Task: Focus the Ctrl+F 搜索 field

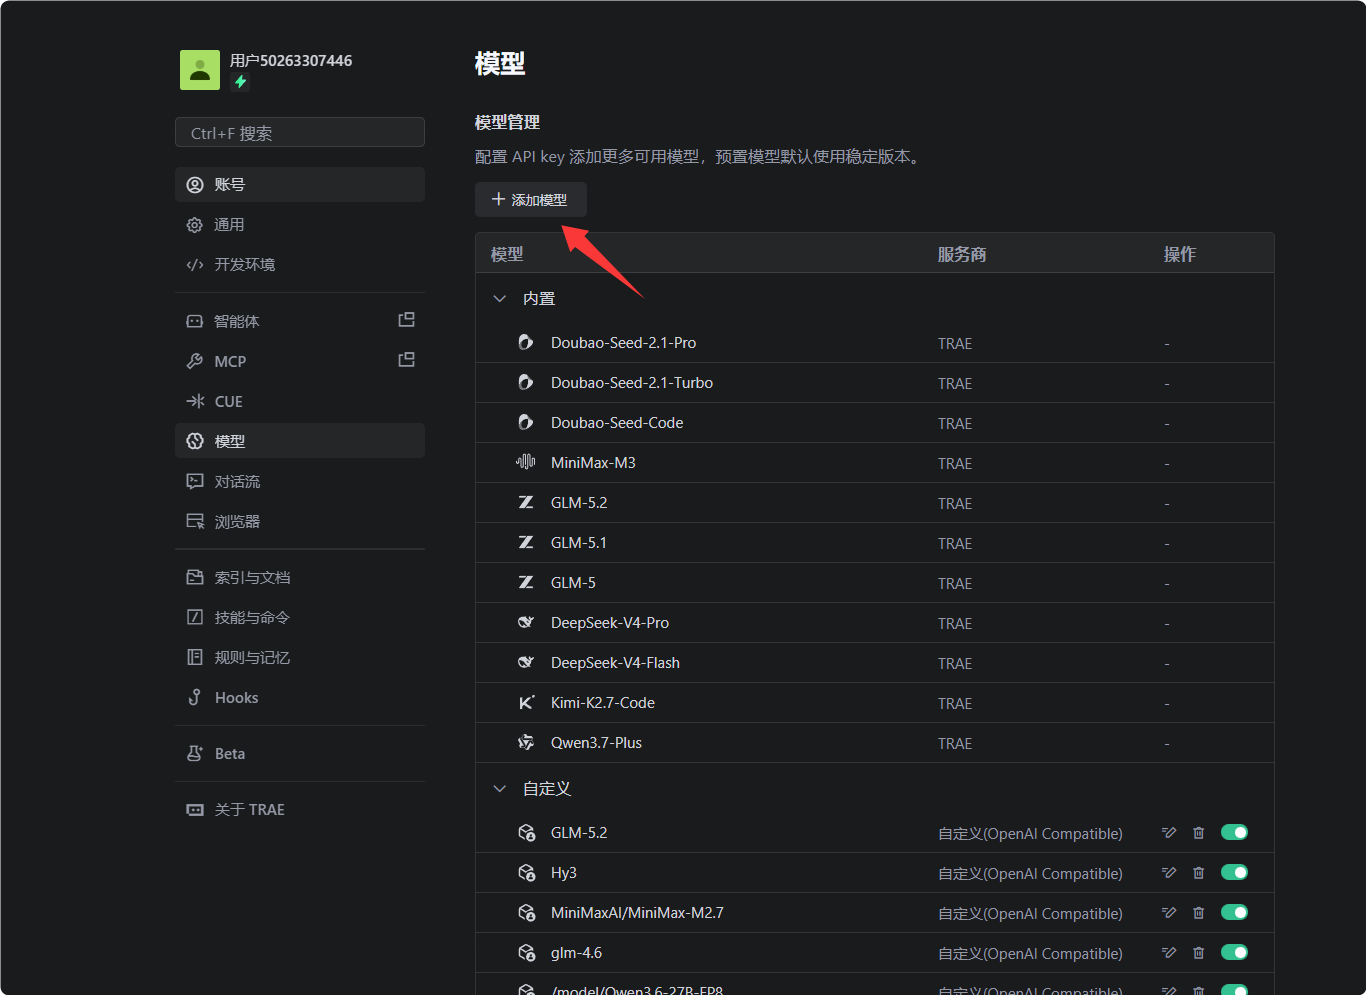Action: click(300, 133)
